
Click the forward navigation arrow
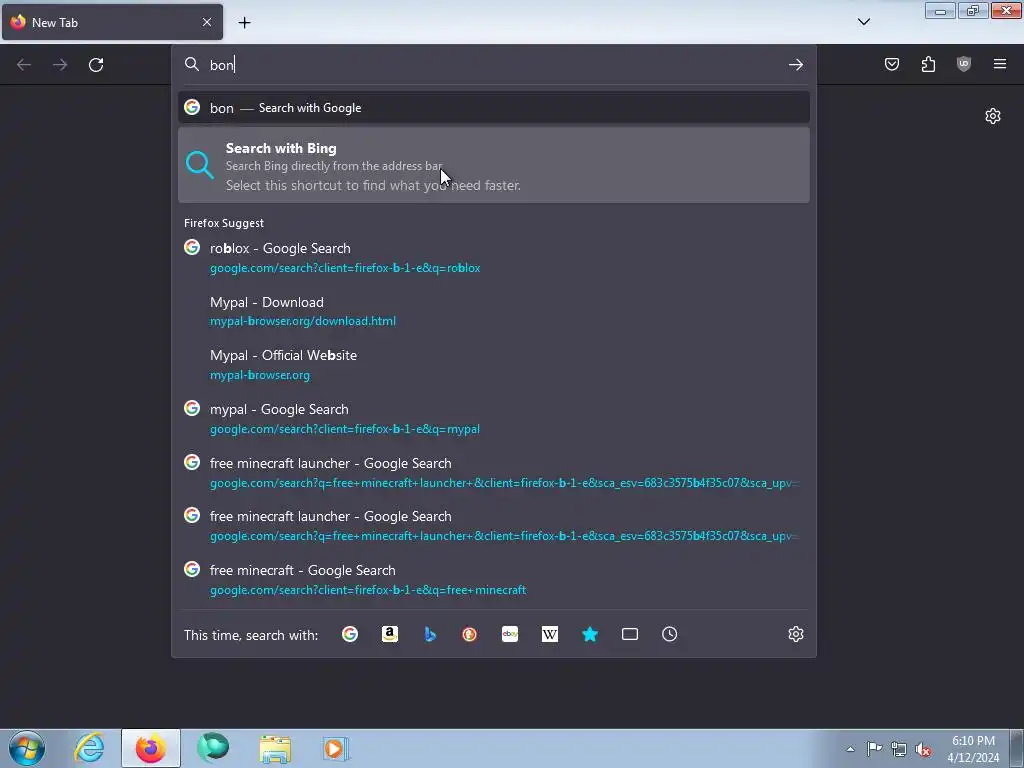point(60,65)
